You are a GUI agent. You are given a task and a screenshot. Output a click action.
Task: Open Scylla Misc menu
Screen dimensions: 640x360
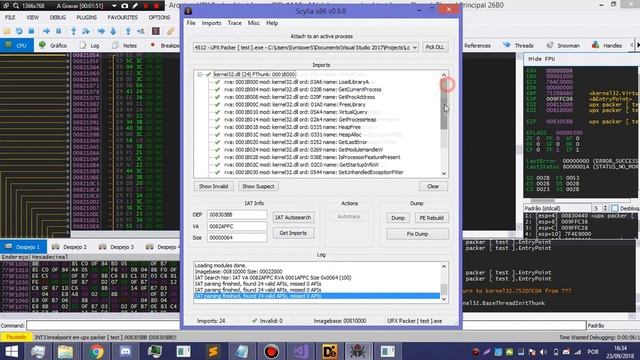tap(253, 23)
